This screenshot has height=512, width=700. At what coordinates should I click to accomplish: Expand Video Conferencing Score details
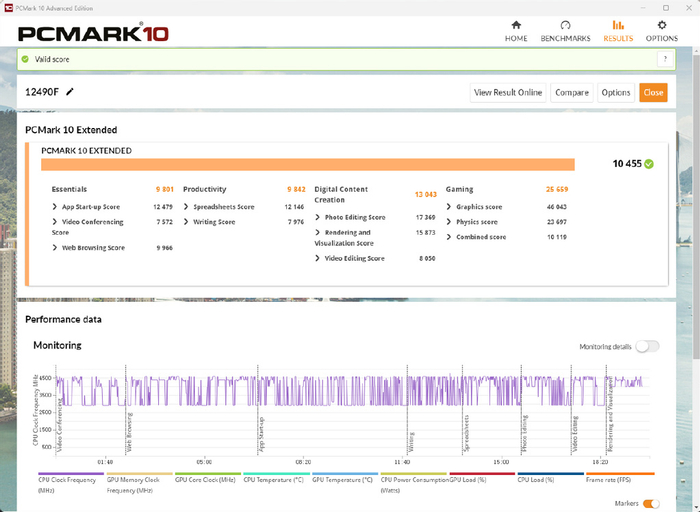point(54,222)
